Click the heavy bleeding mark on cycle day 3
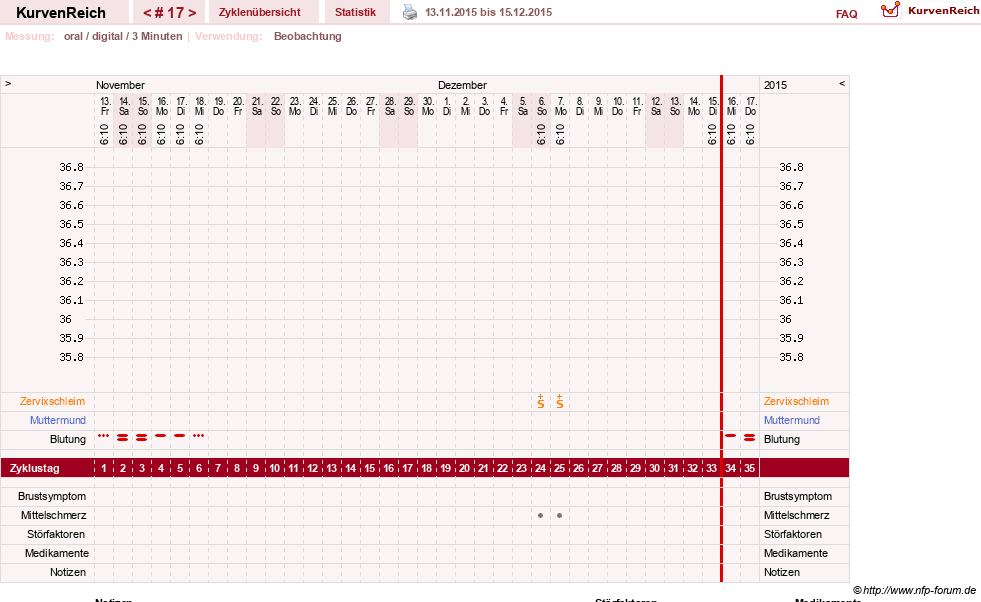The height and width of the screenshot is (602, 981). tap(141, 437)
